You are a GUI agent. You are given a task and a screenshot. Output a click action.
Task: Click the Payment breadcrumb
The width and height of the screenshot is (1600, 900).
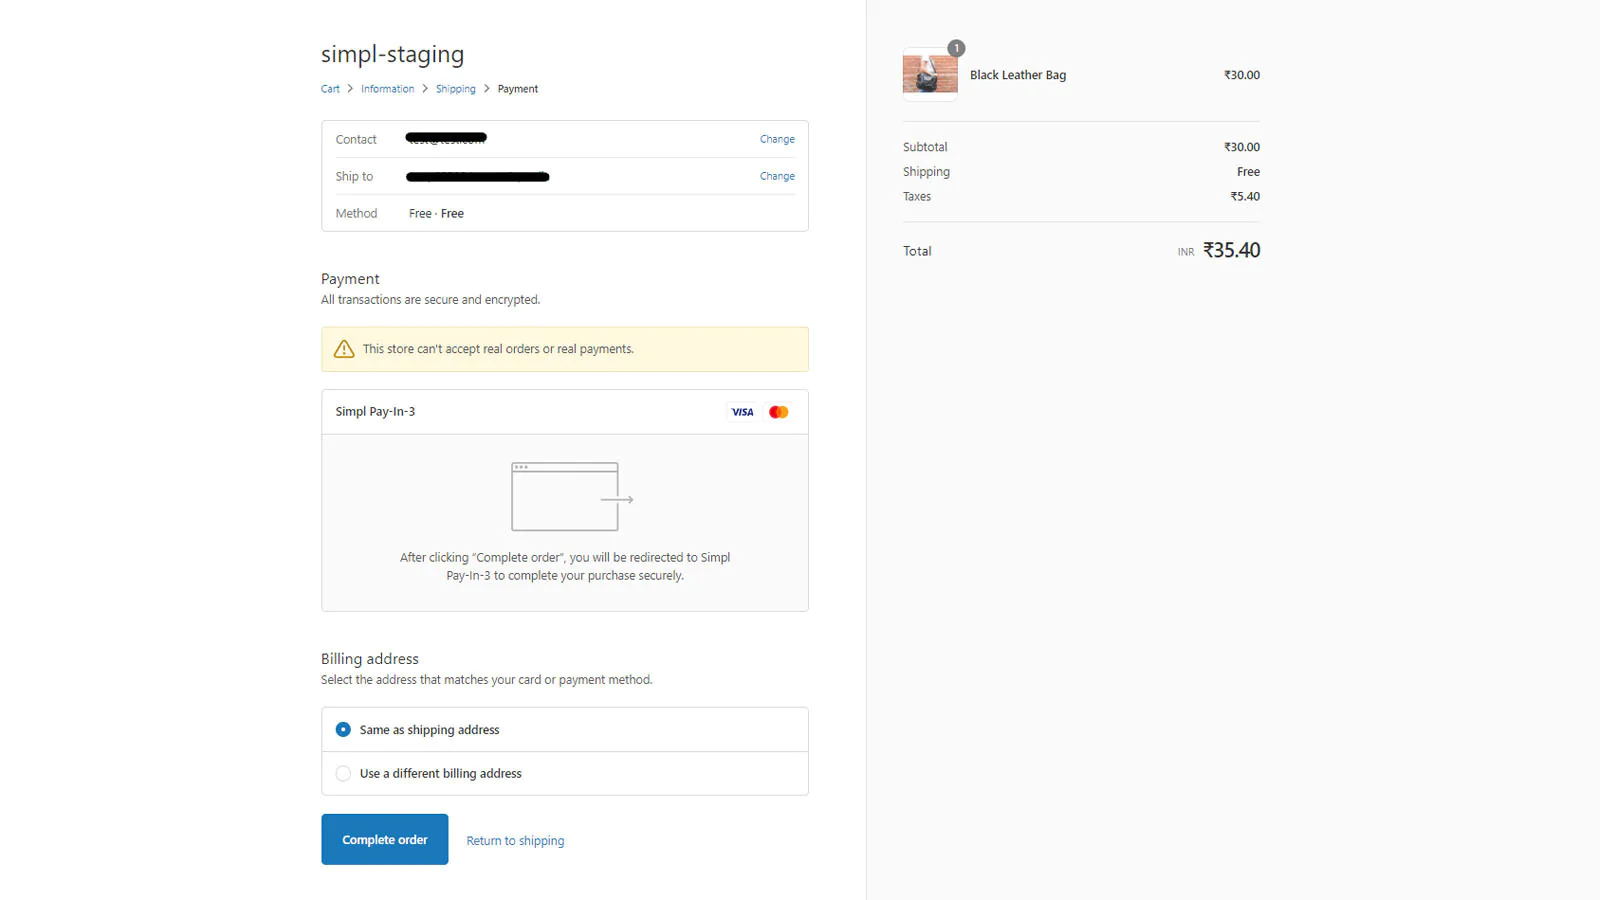(x=518, y=89)
